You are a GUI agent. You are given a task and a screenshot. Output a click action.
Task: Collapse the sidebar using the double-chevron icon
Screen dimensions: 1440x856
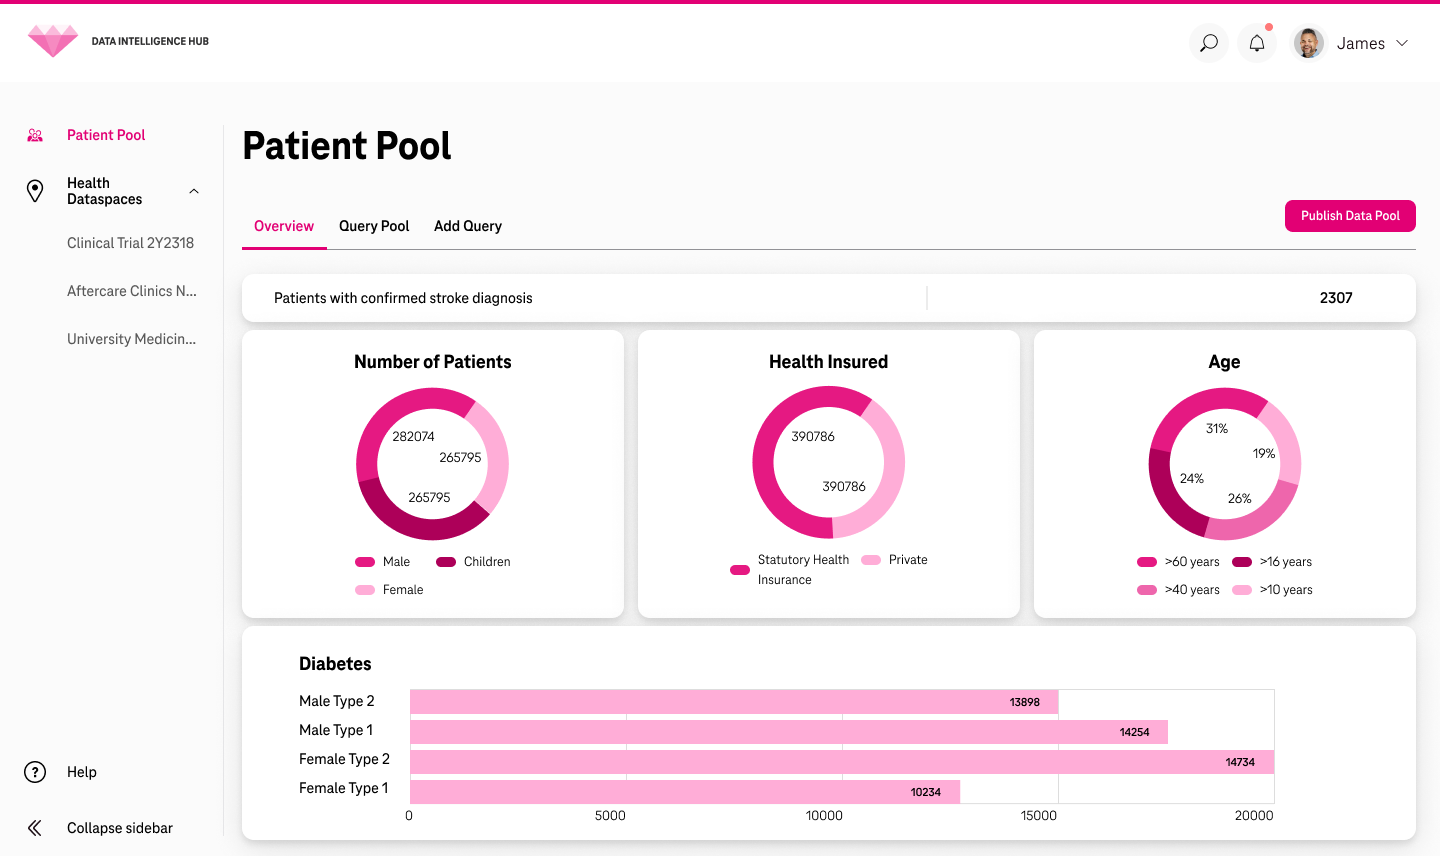[35, 828]
